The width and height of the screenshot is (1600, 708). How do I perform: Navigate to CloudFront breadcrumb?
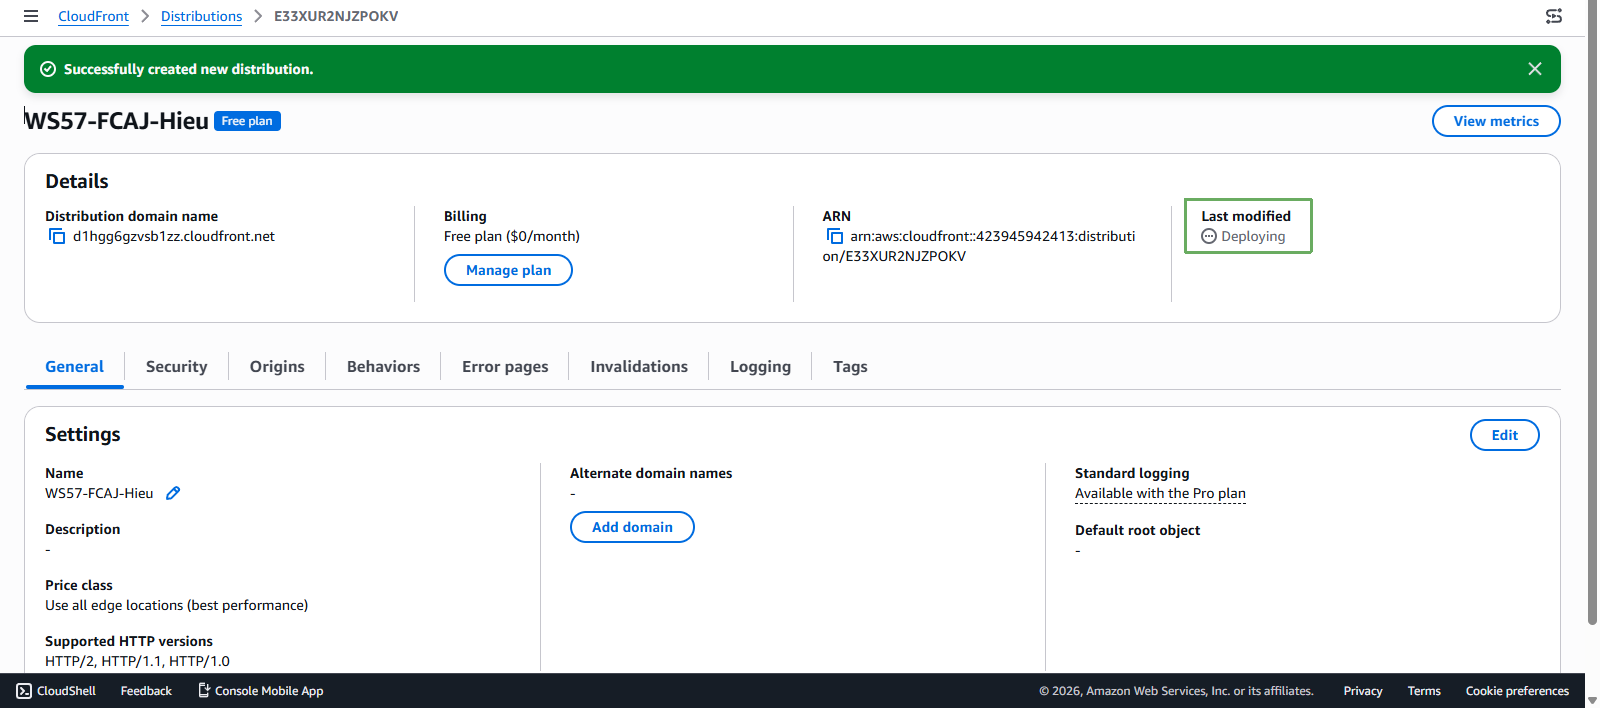point(93,16)
